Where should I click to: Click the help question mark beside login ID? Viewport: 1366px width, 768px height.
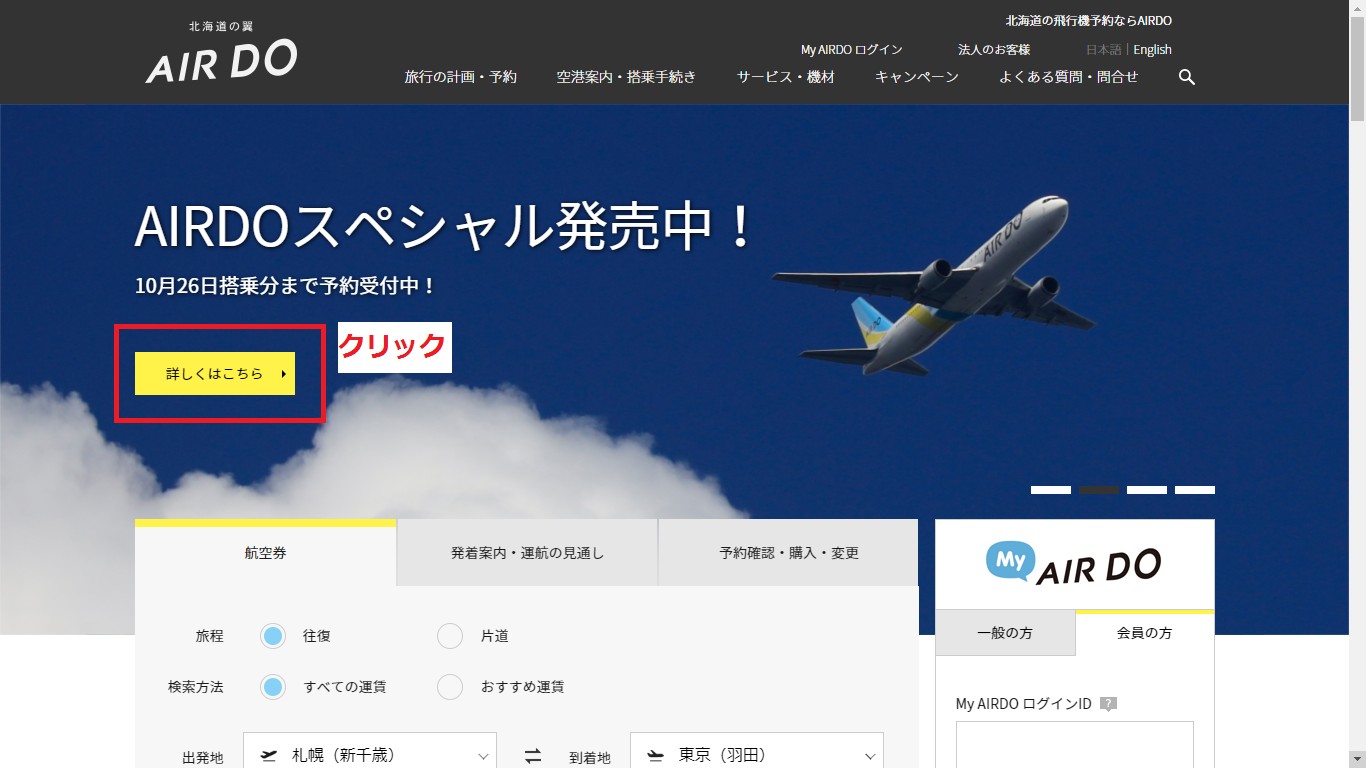coord(1108,704)
